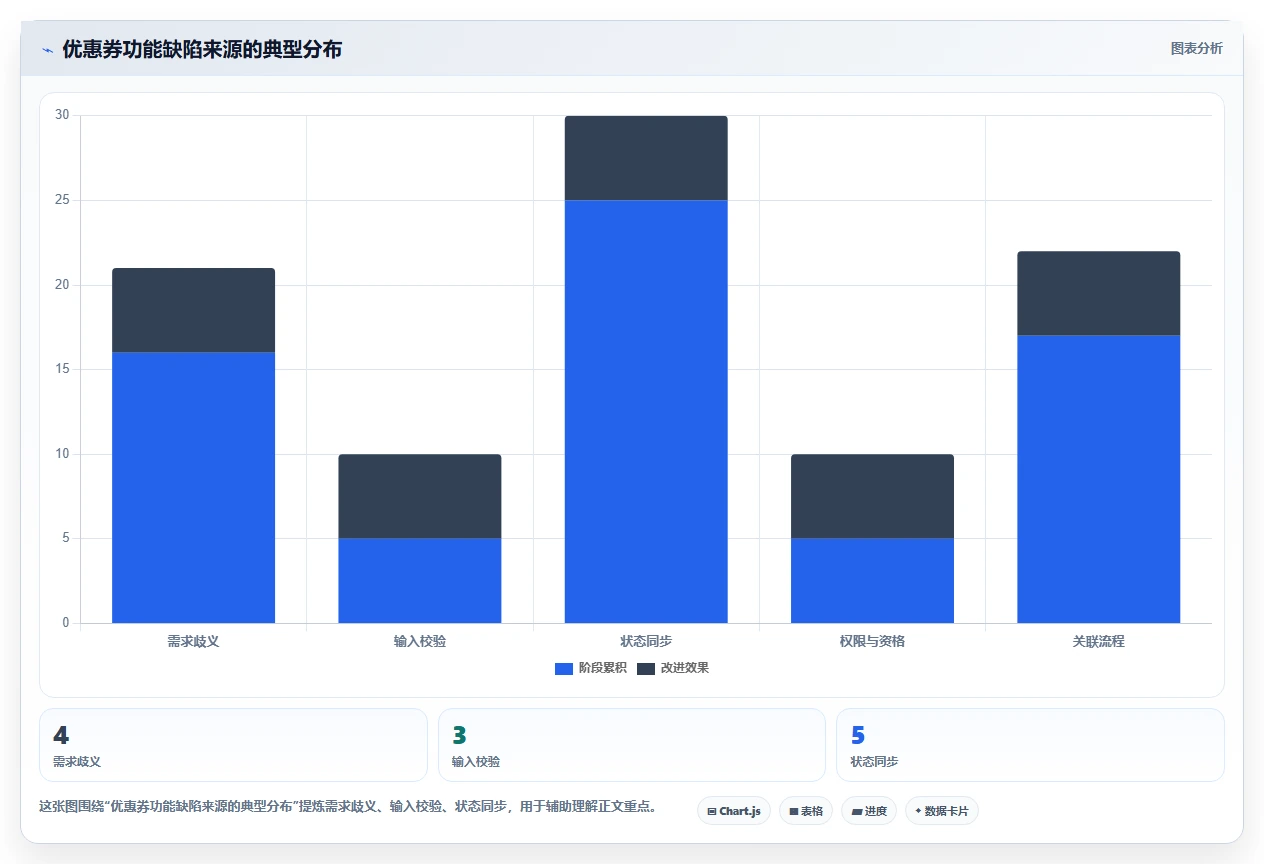Image resolution: width=1264 pixels, height=864 pixels.
Task: Click the dark segment of 需求歧义 bar
Action: 193,310
